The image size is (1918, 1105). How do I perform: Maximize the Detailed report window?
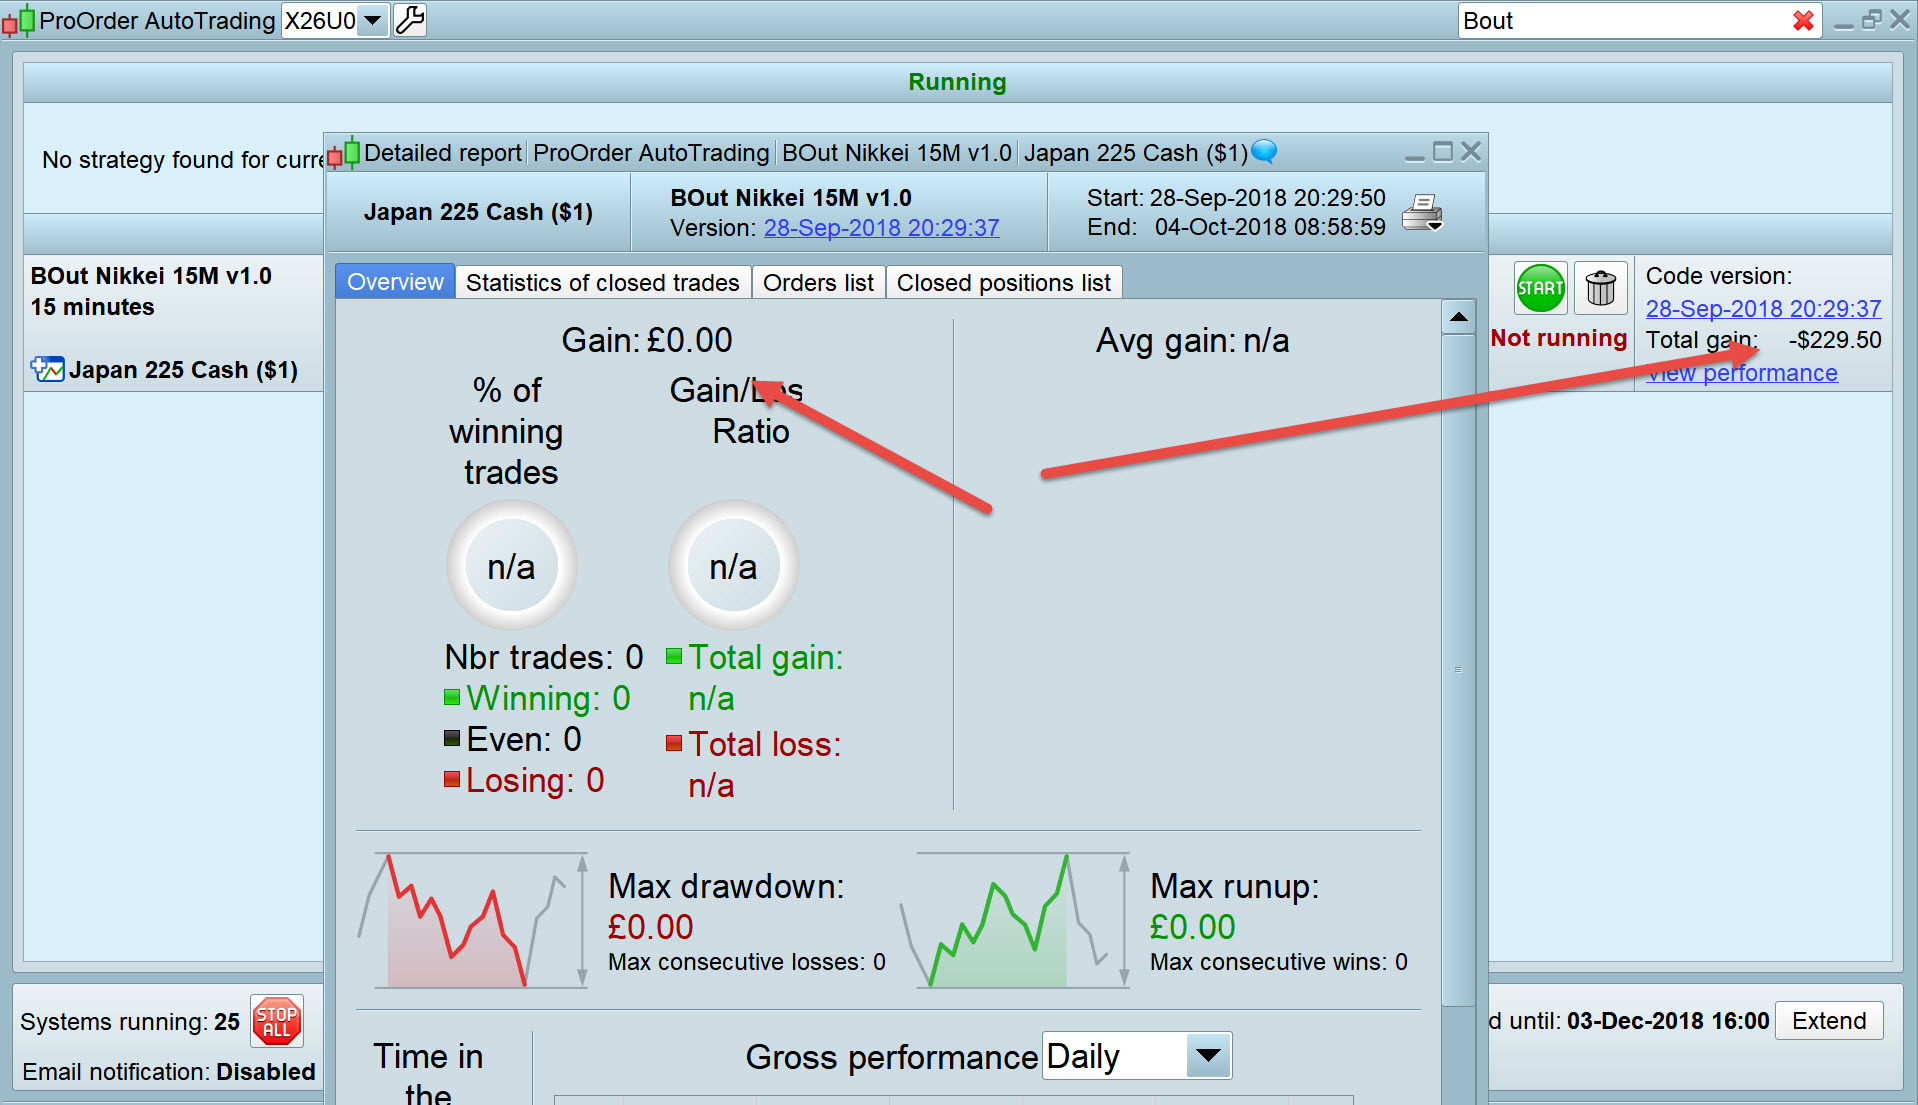(x=1442, y=152)
